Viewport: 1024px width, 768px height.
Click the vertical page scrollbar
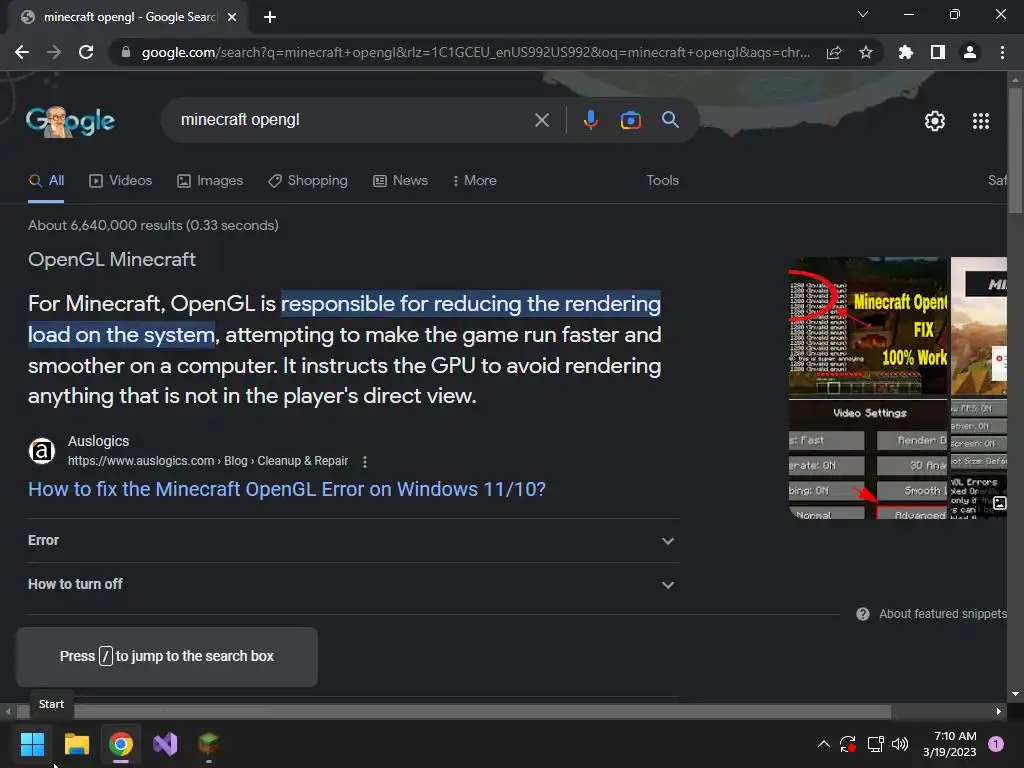click(1015, 150)
